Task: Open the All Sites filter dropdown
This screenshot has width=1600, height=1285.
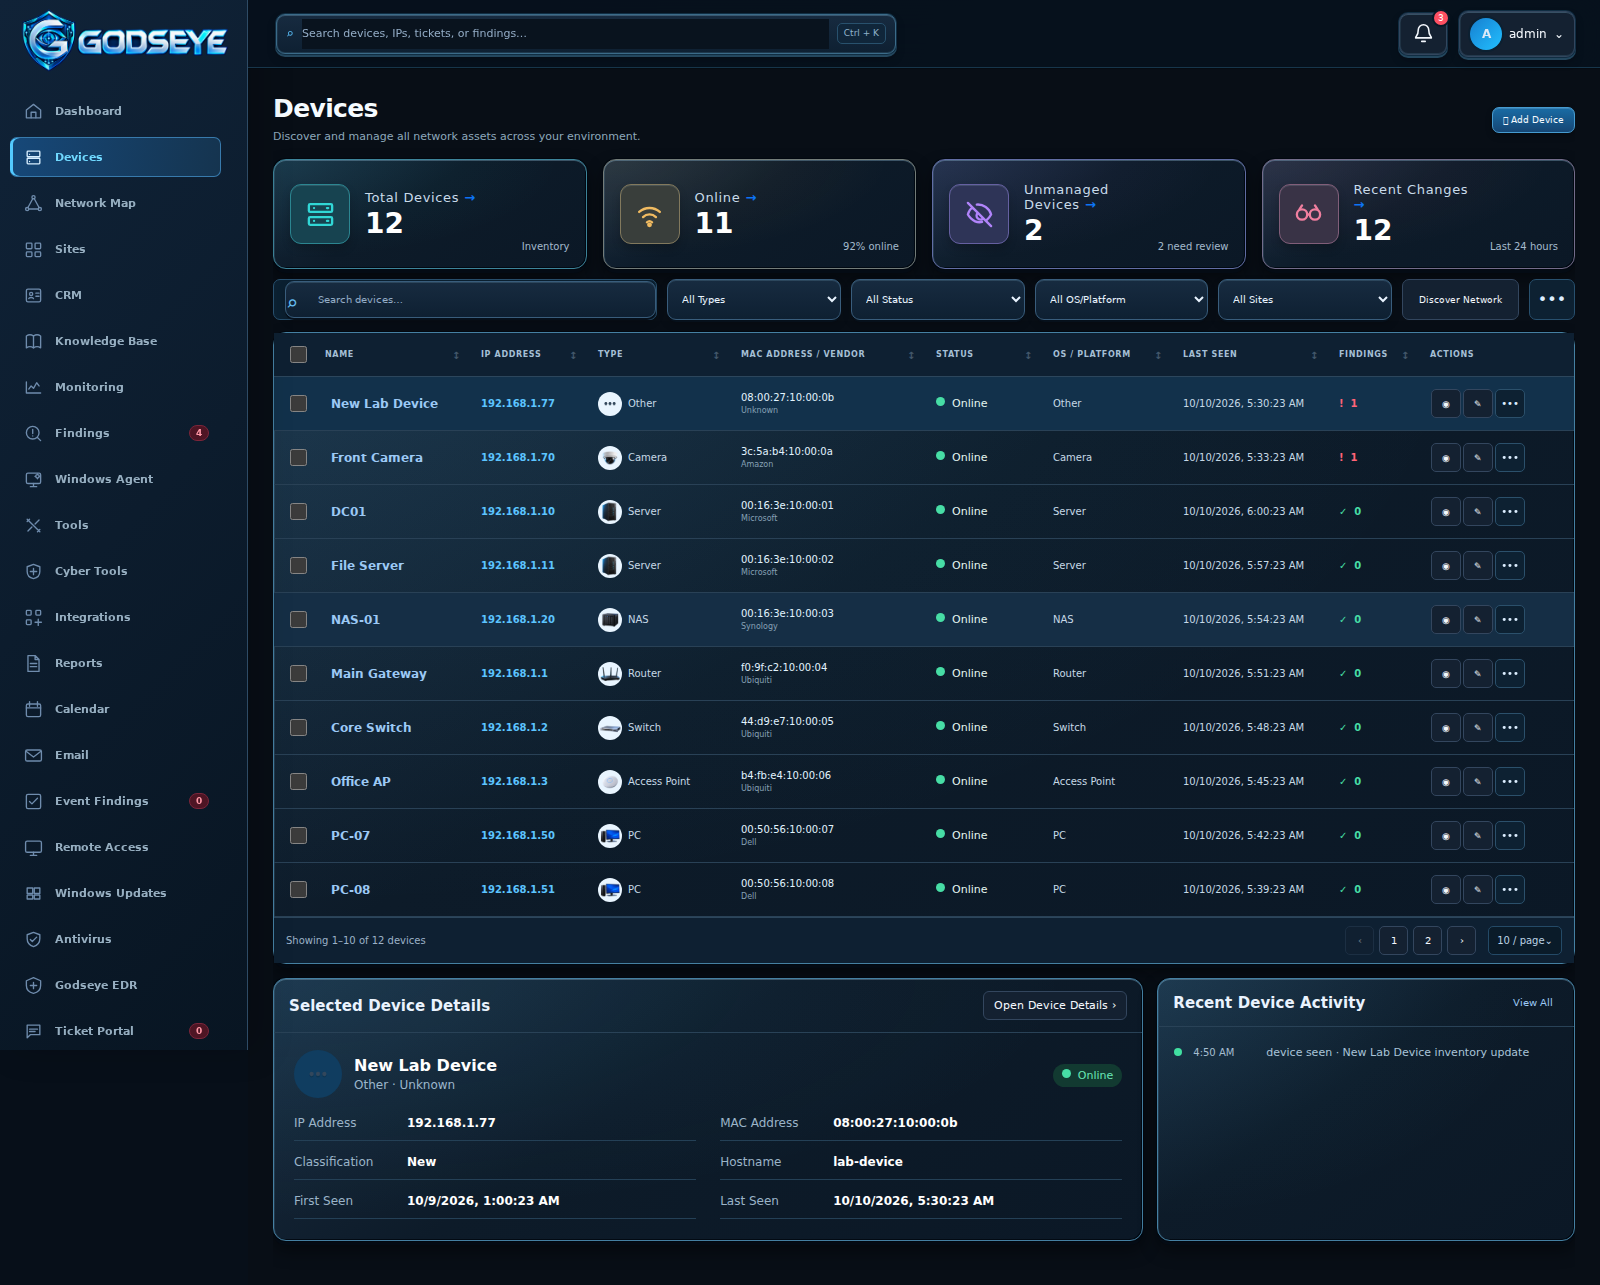Action: pos(1305,300)
